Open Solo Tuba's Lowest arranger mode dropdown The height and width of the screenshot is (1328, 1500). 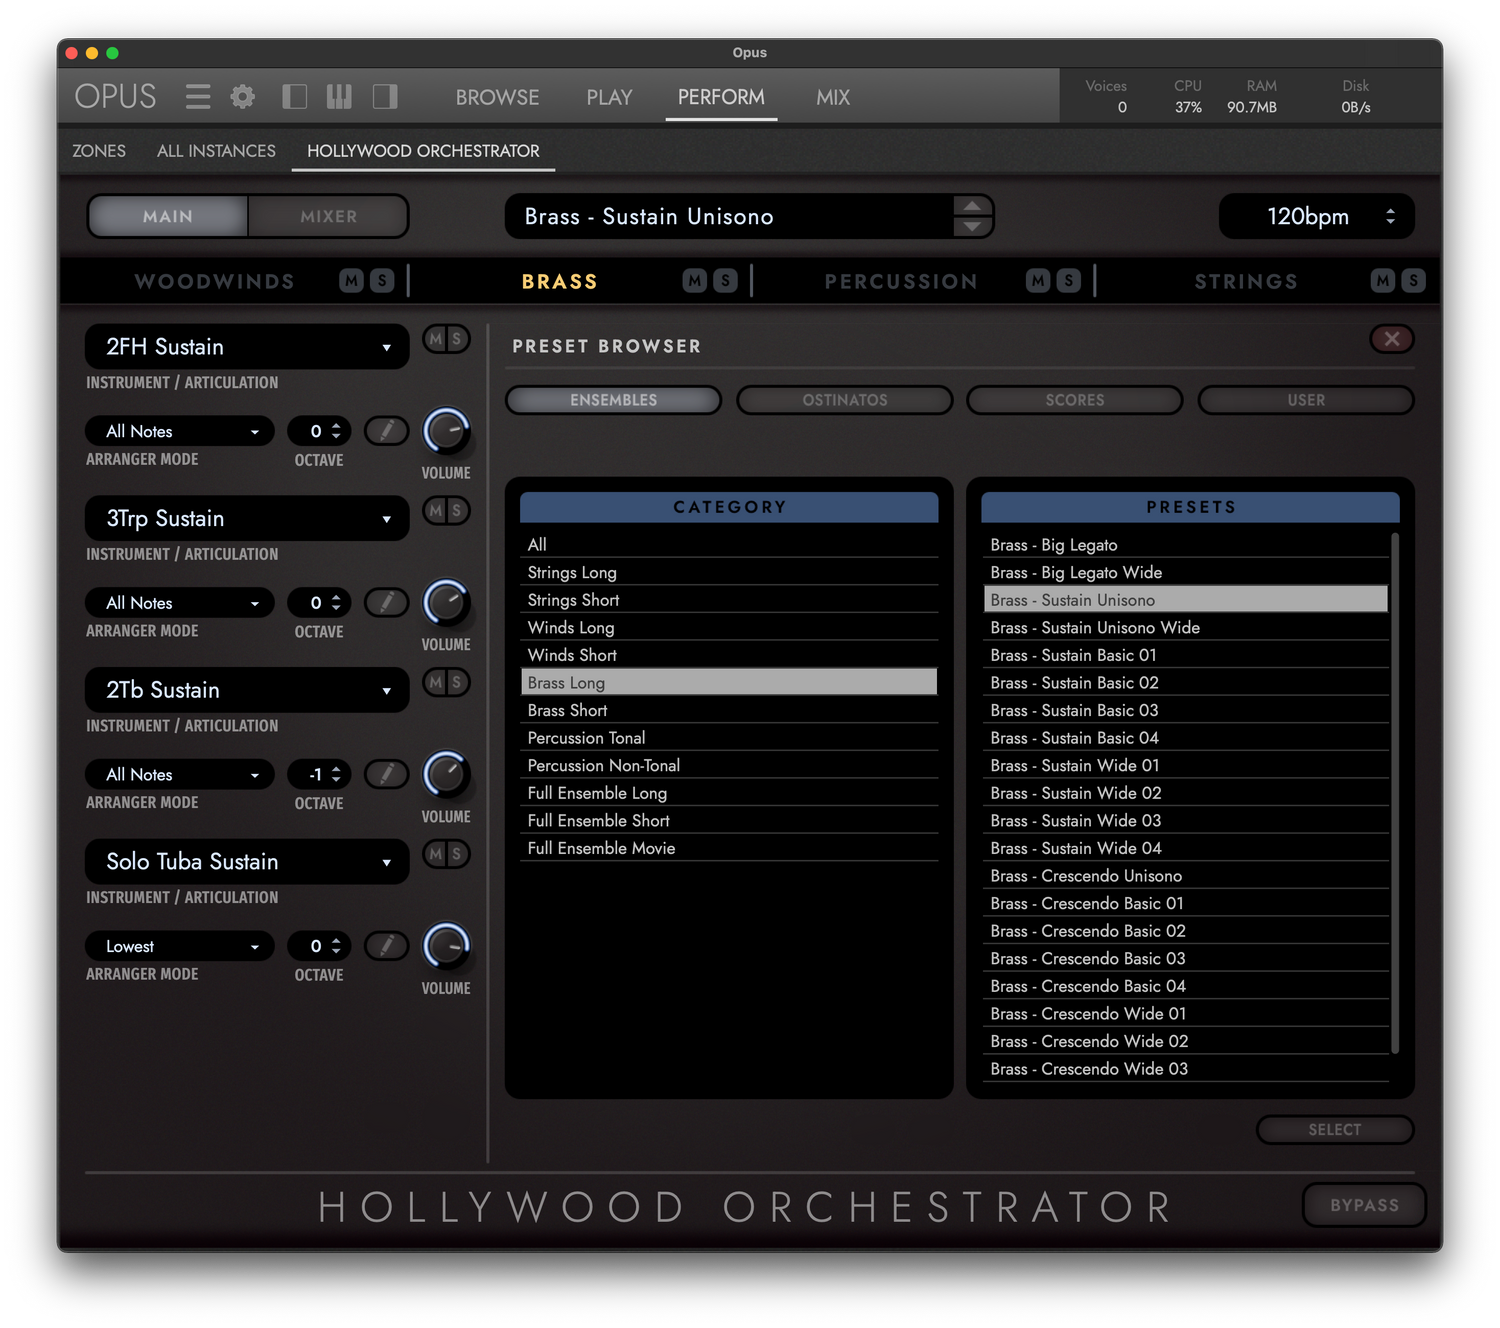(x=180, y=946)
